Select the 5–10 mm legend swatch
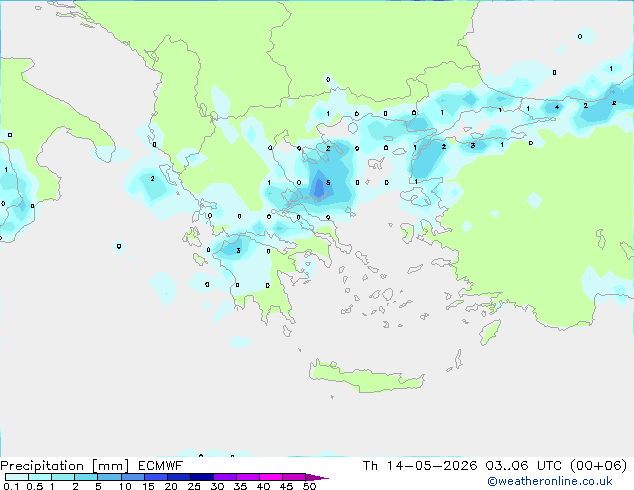The width and height of the screenshot is (634, 490). [x=109, y=477]
